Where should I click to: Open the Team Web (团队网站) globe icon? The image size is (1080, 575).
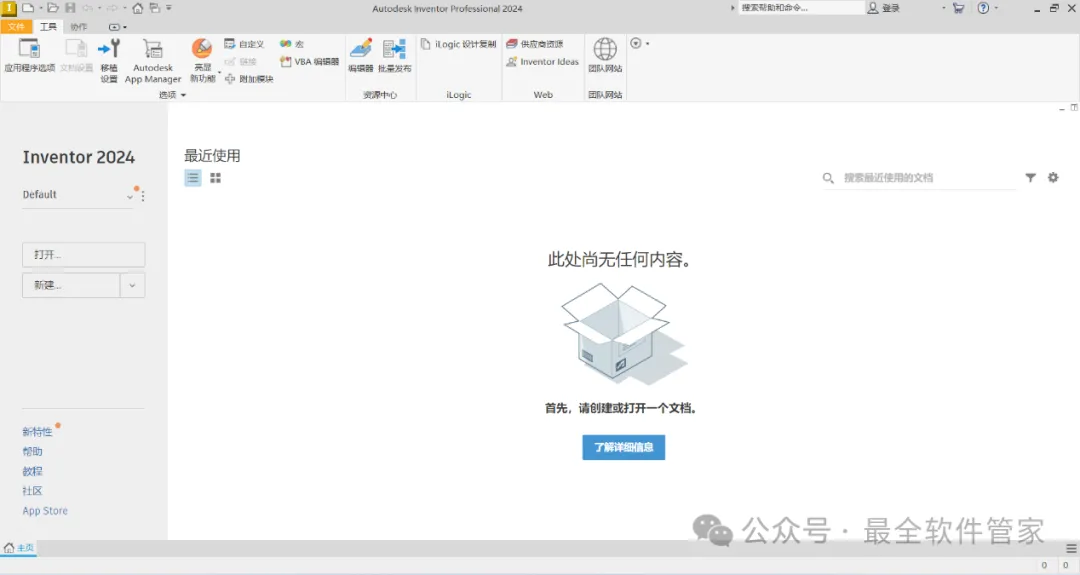pos(605,49)
